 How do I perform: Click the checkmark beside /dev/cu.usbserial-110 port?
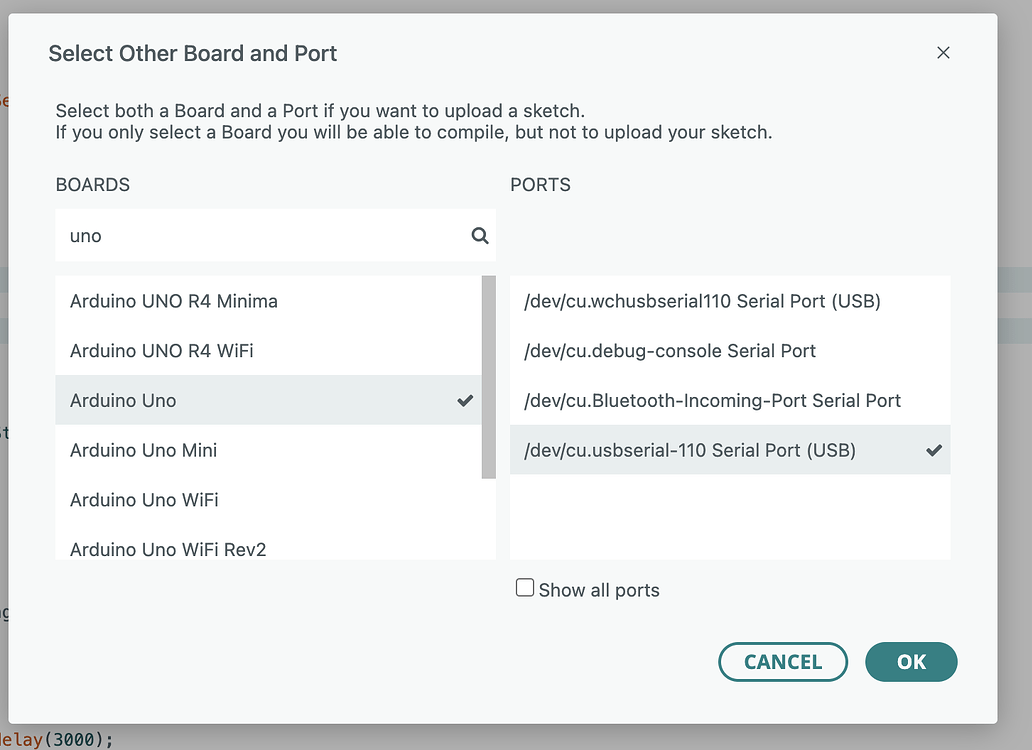(934, 450)
